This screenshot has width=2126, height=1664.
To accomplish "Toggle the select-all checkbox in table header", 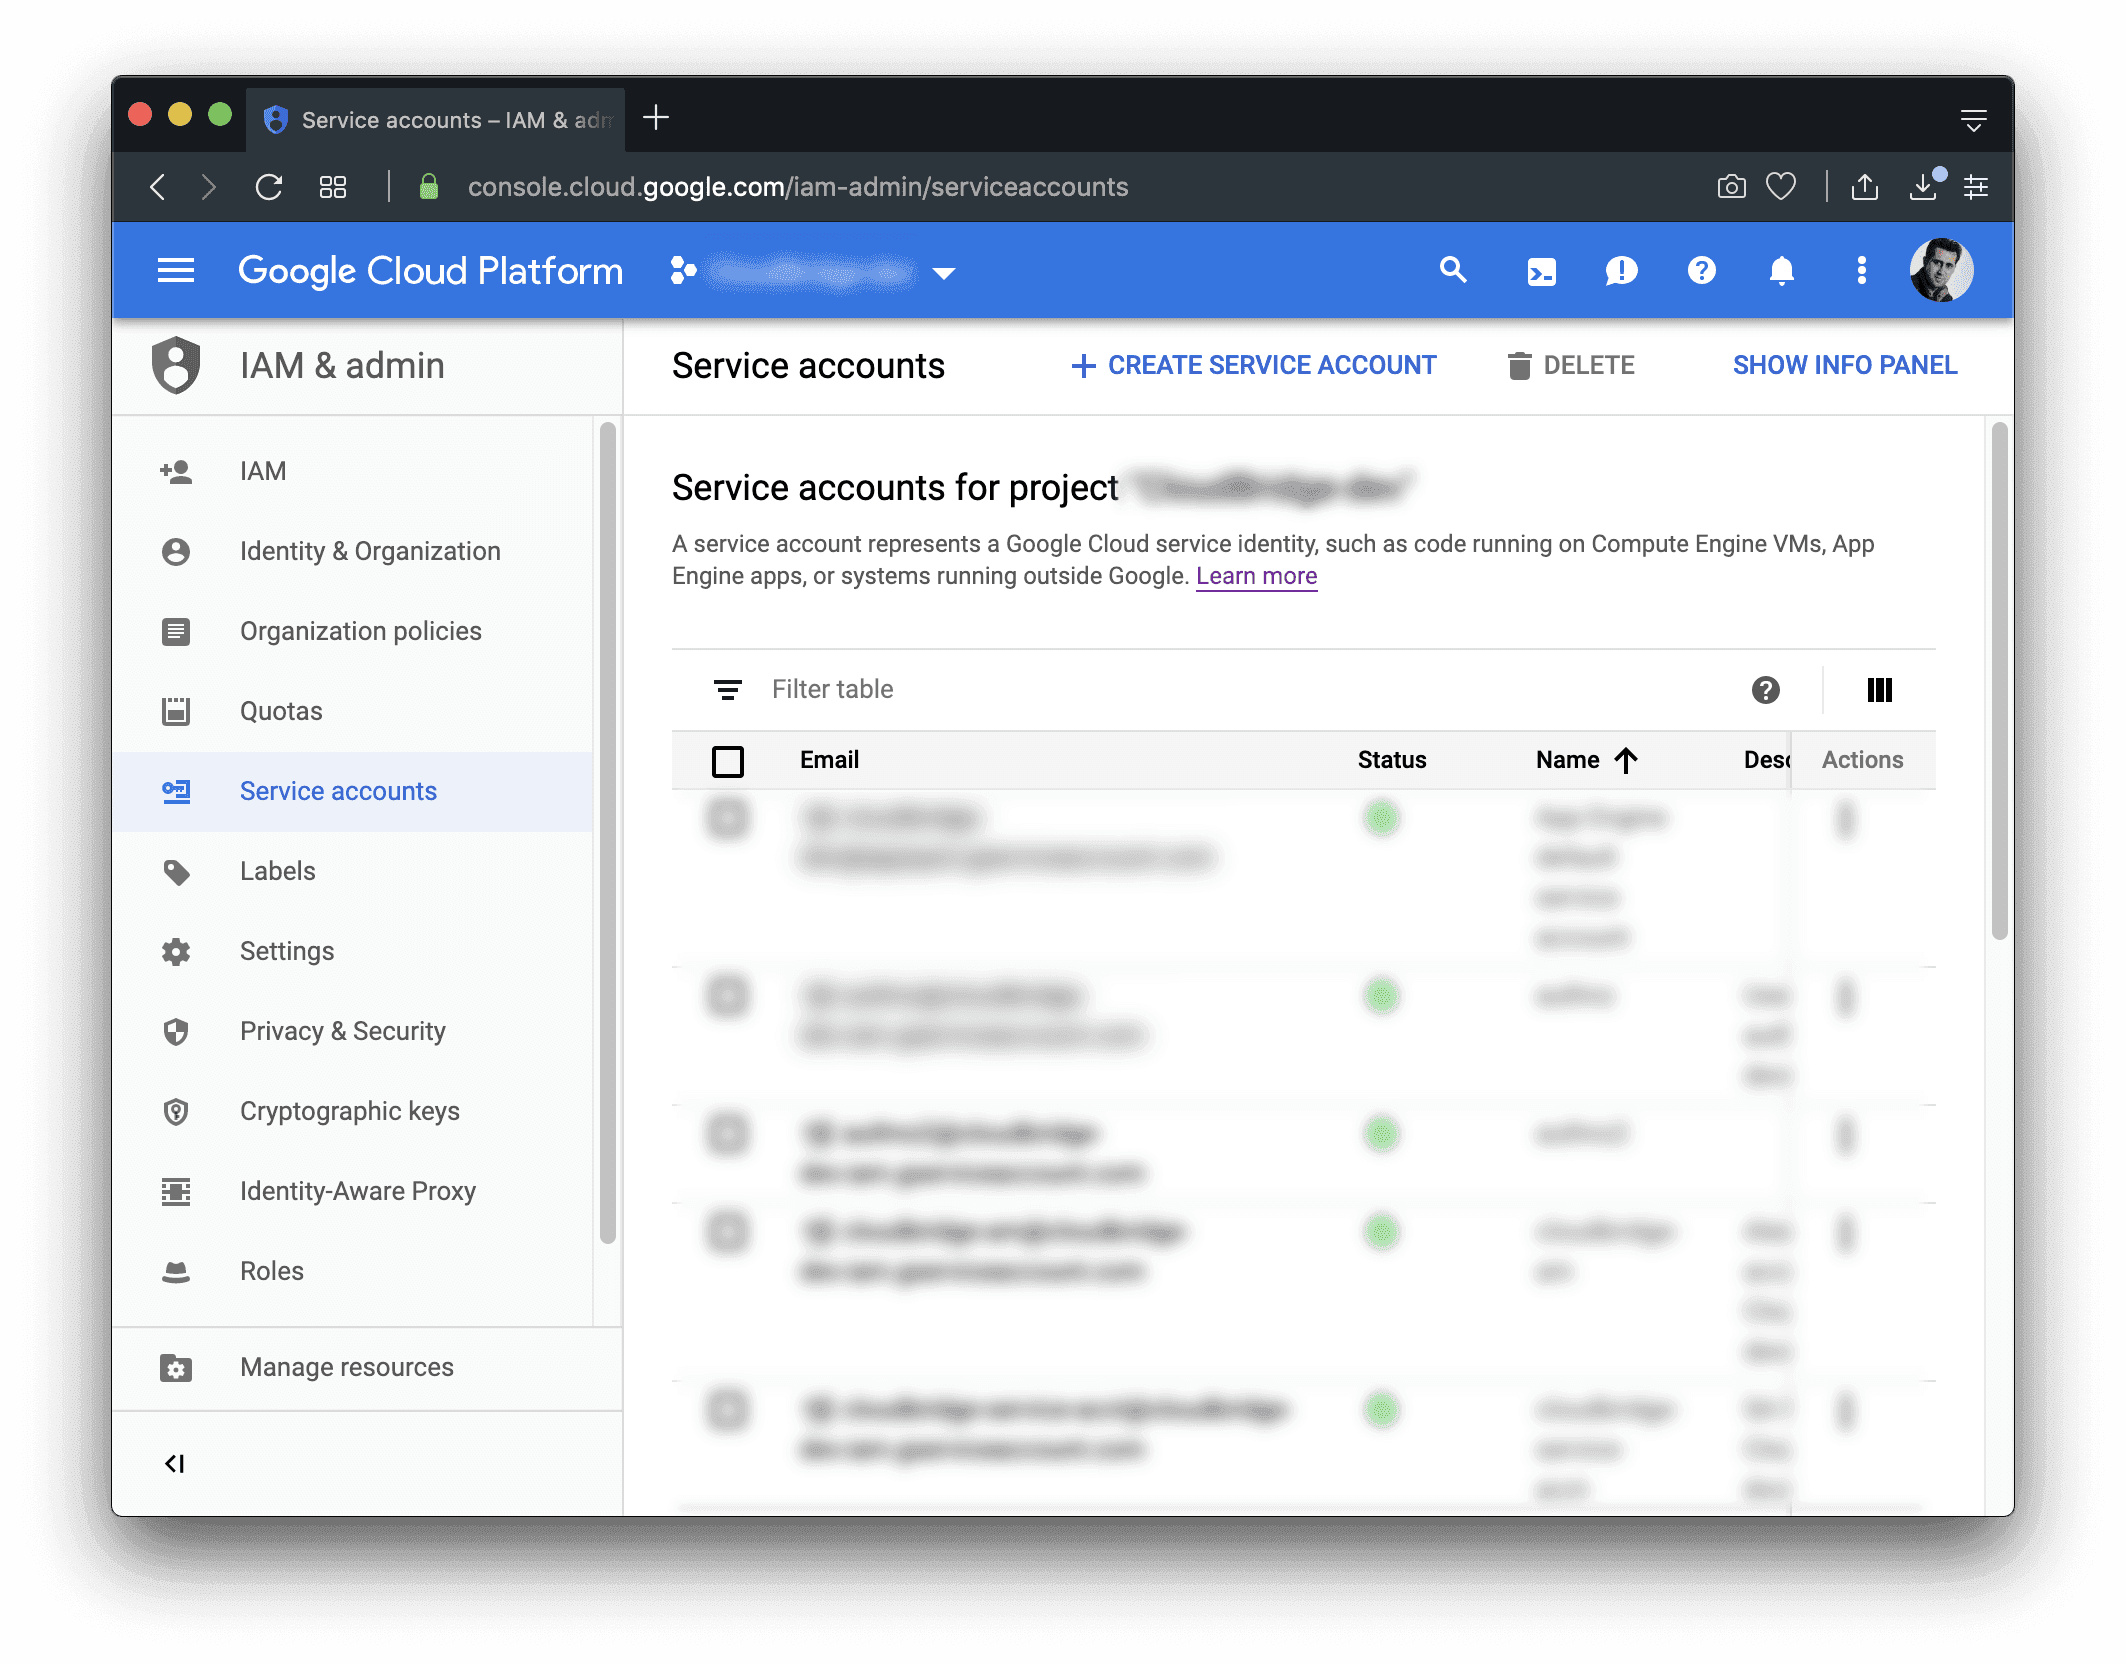I will click(x=728, y=761).
